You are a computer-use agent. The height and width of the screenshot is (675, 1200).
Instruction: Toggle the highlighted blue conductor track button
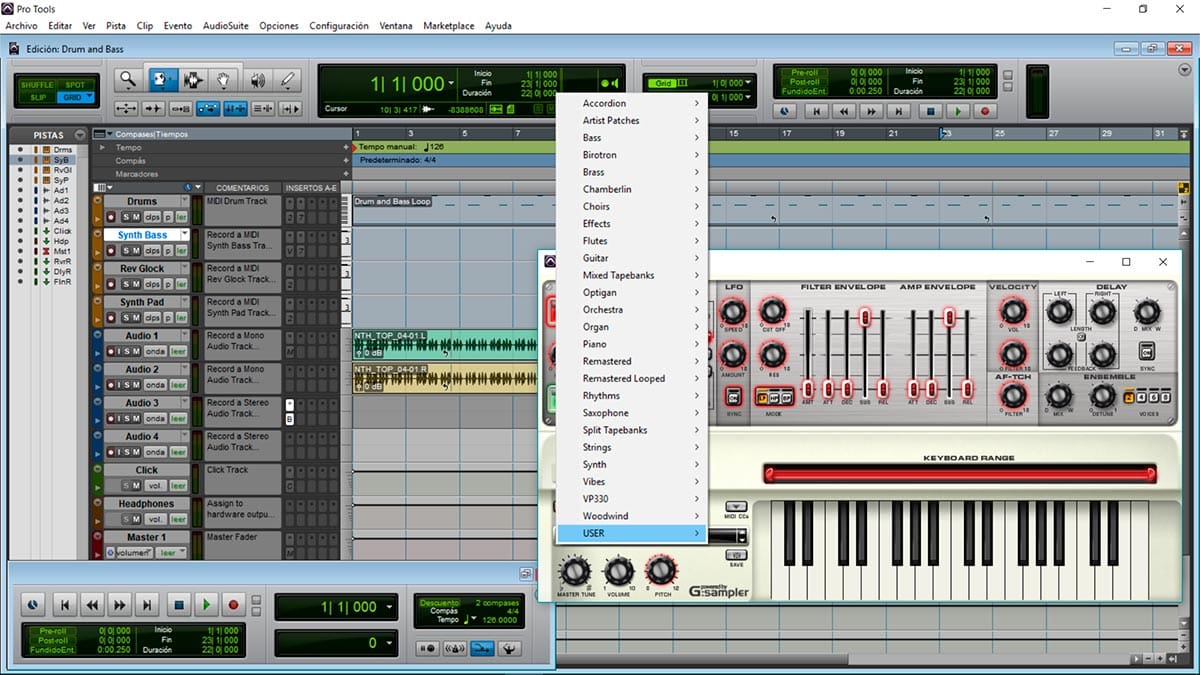[x=482, y=648]
